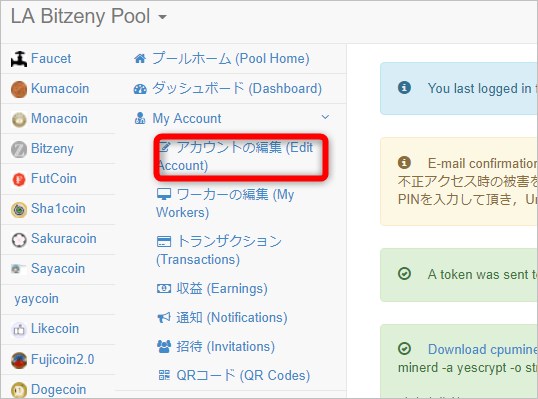Open the Fujicoin2.0 pool link
Viewport: 538px width, 399px height.
[62, 360]
